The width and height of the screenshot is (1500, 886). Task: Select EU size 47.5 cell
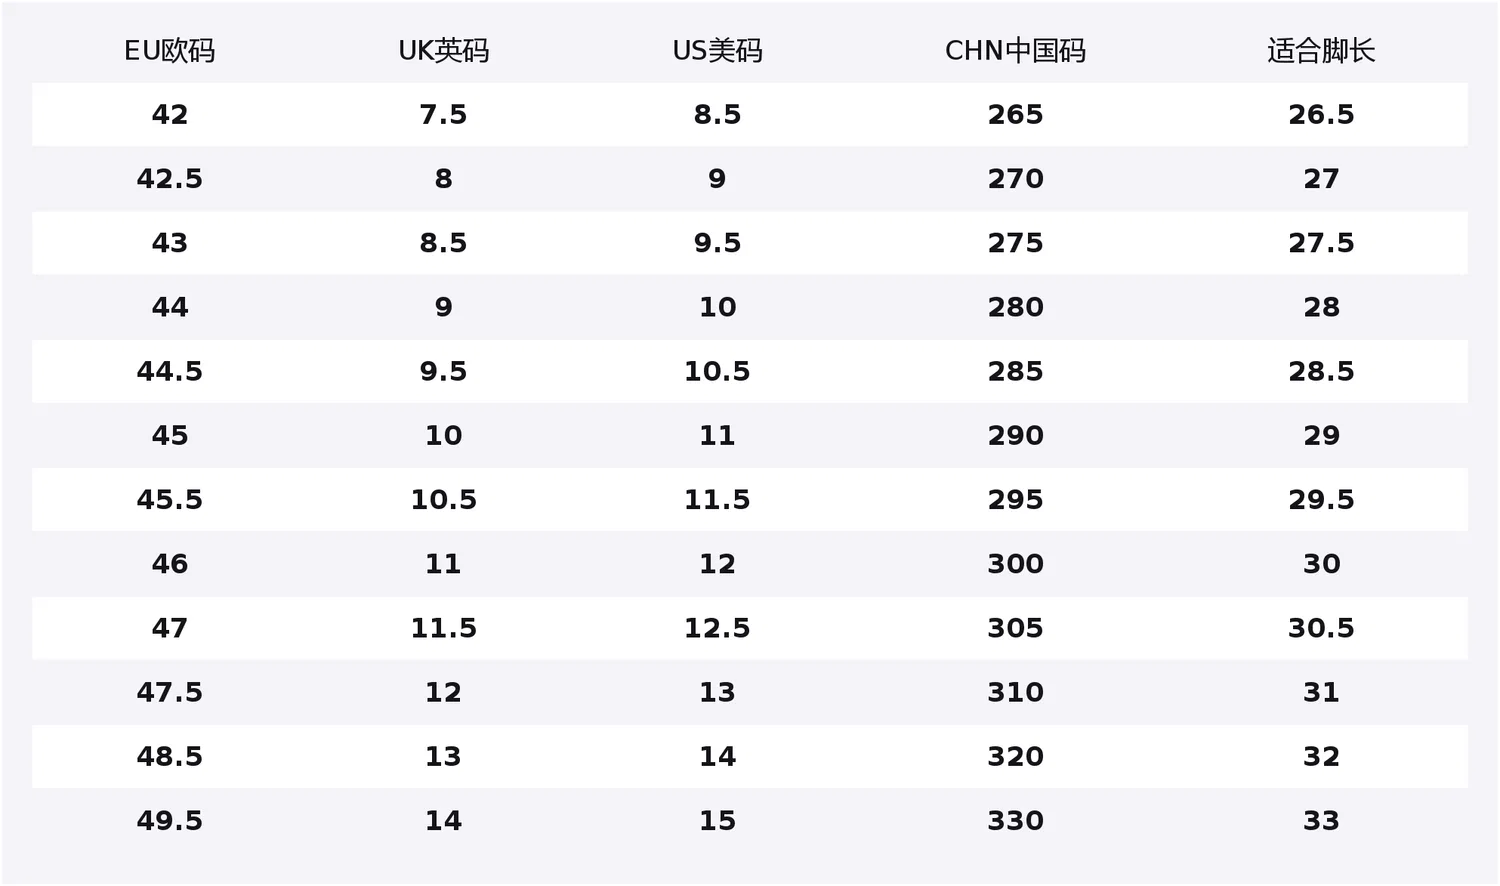coord(169,692)
